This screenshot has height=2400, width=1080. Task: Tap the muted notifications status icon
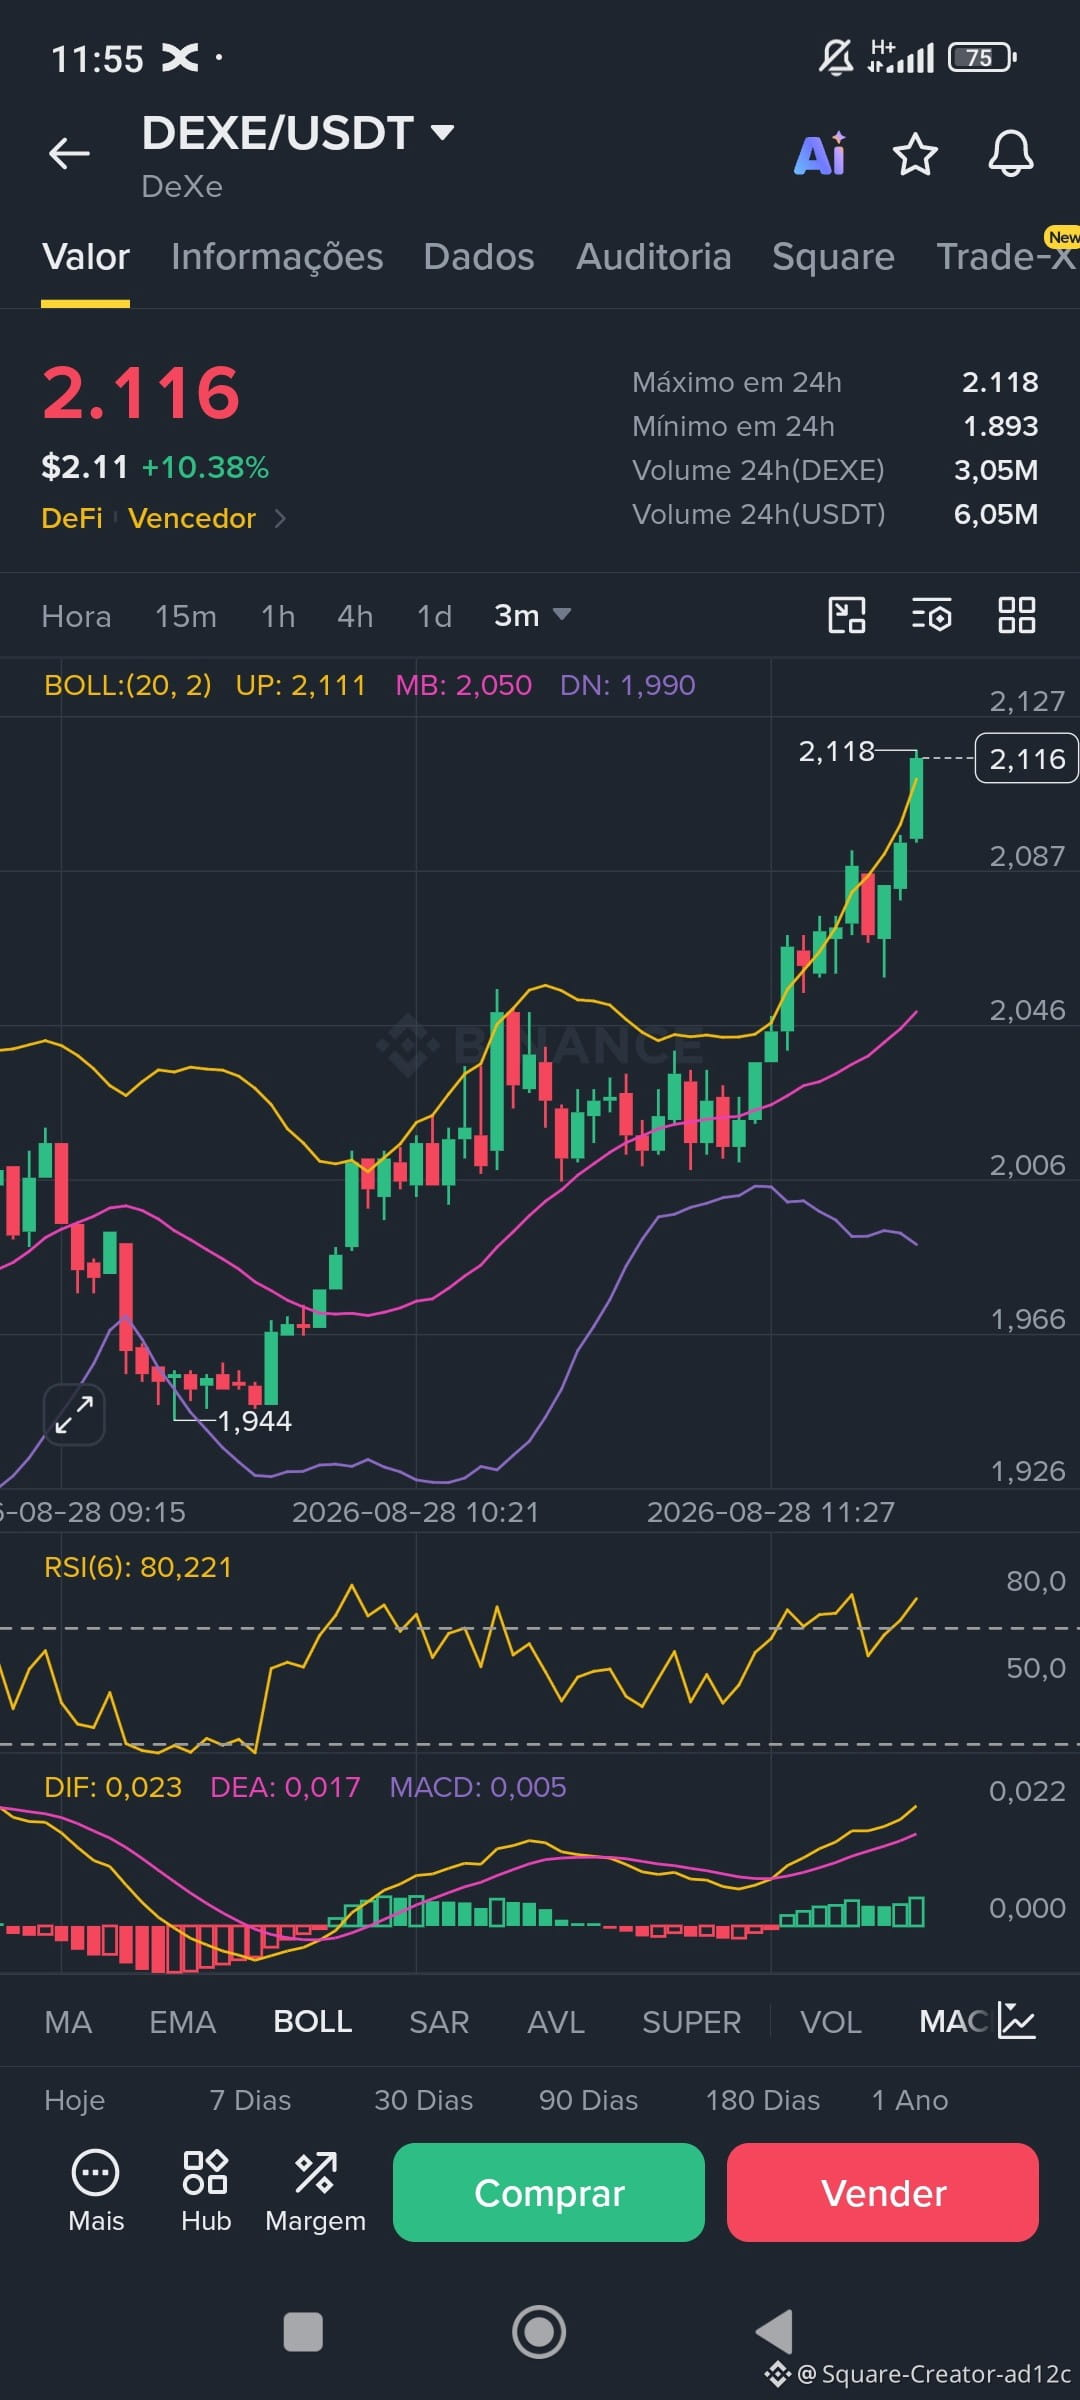(x=836, y=57)
